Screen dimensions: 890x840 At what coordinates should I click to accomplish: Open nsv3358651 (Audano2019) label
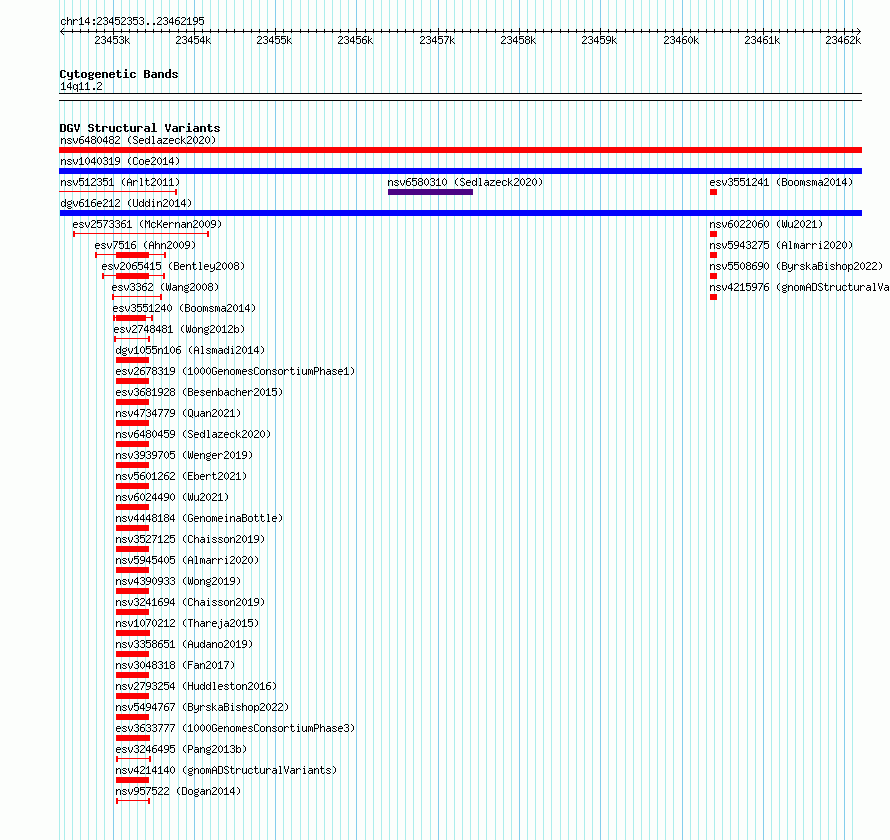(x=184, y=644)
